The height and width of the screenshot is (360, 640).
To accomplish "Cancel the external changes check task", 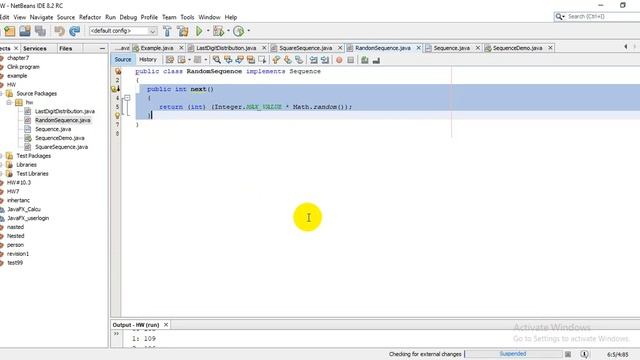I will click(568, 354).
